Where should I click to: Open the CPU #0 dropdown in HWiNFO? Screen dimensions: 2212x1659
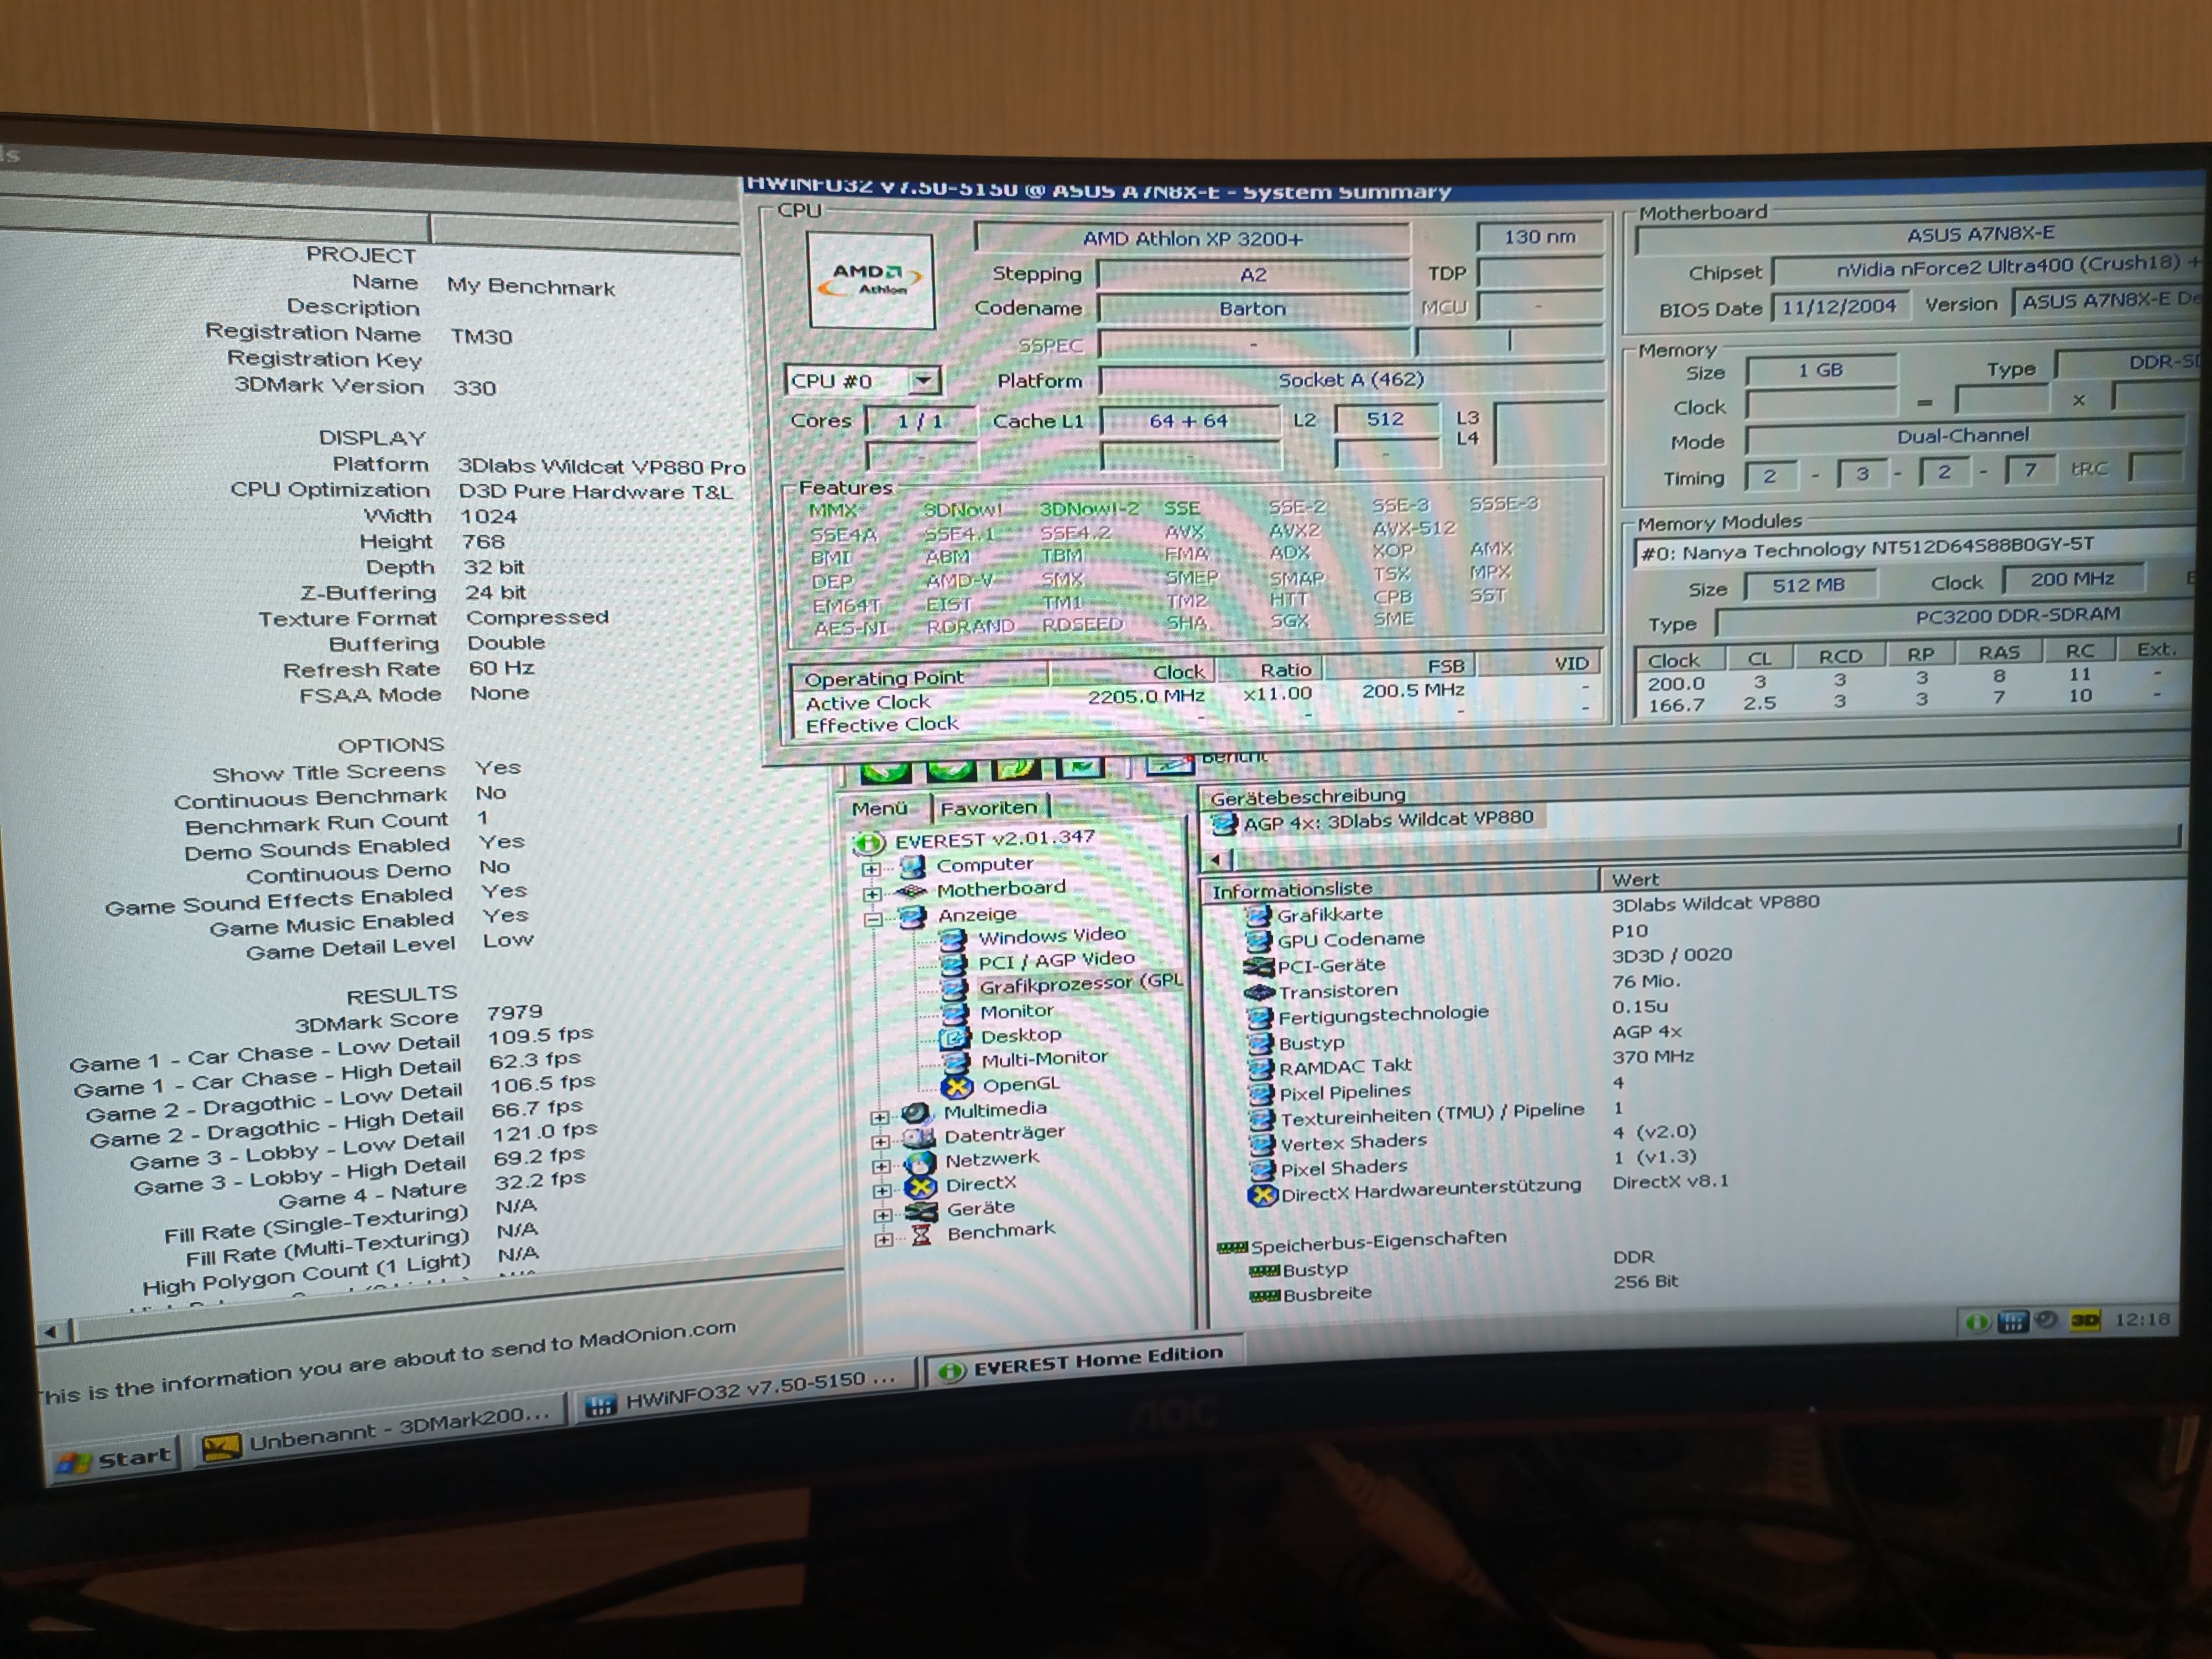[x=924, y=380]
